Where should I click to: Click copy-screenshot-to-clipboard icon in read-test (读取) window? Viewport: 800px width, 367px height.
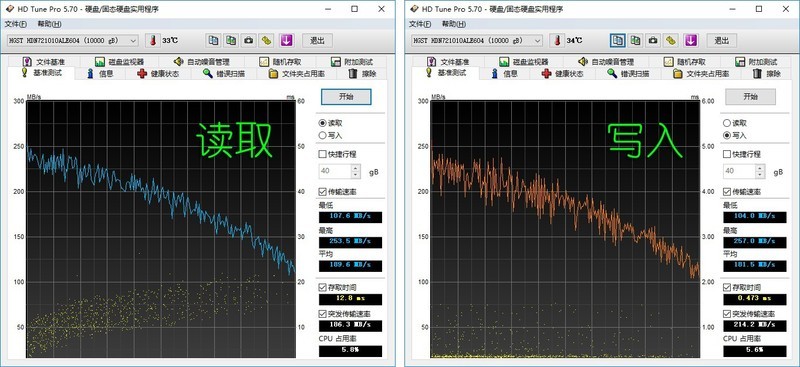click(x=231, y=40)
